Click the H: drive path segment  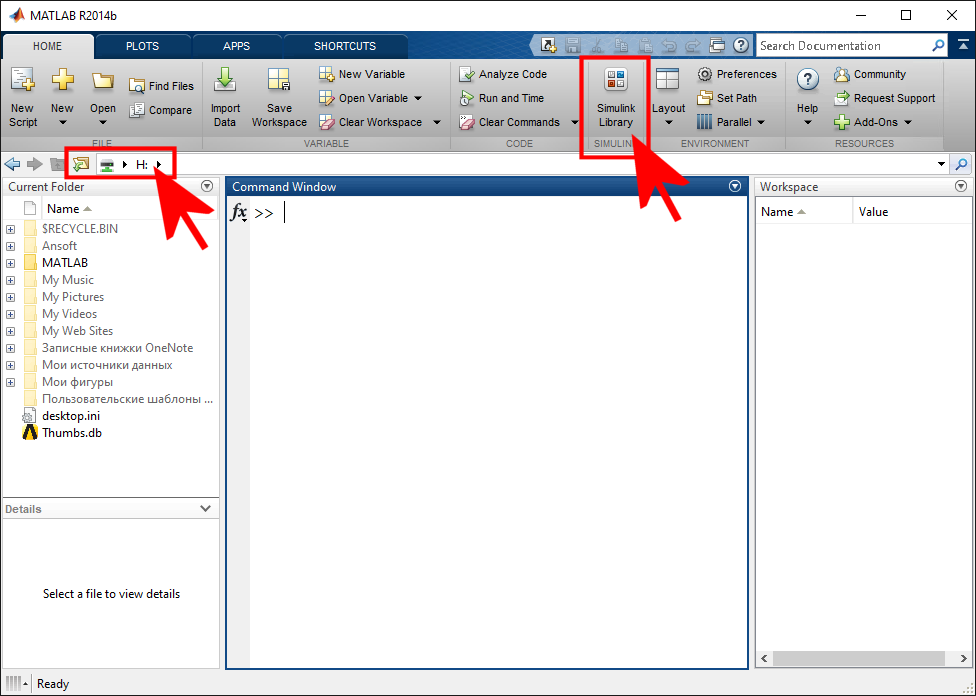click(x=142, y=165)
